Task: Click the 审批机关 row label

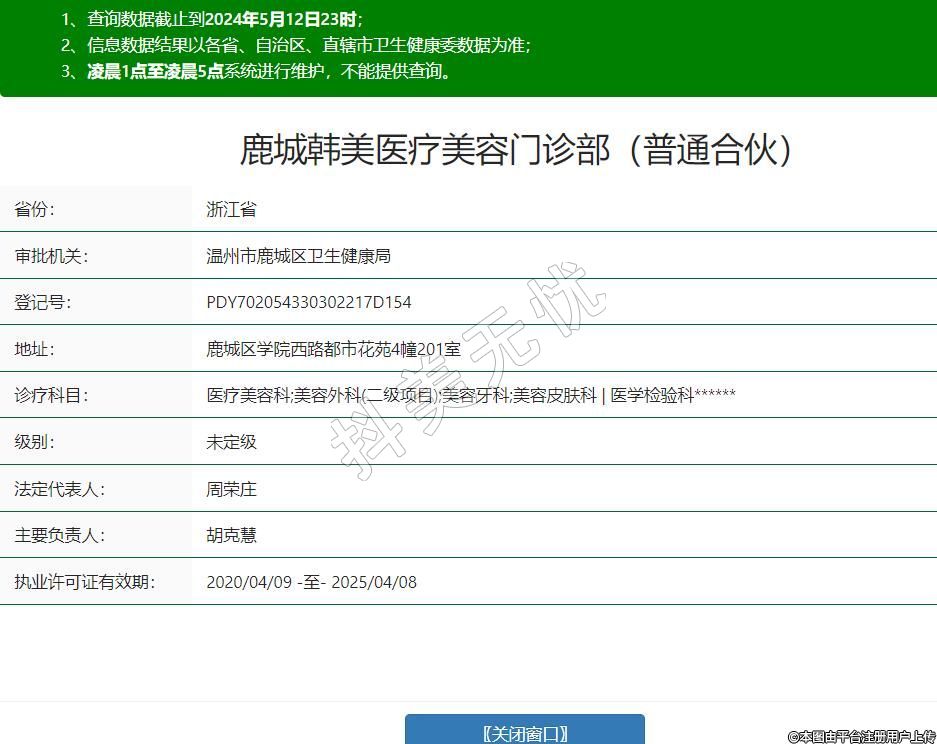Action: pos(51,256)
